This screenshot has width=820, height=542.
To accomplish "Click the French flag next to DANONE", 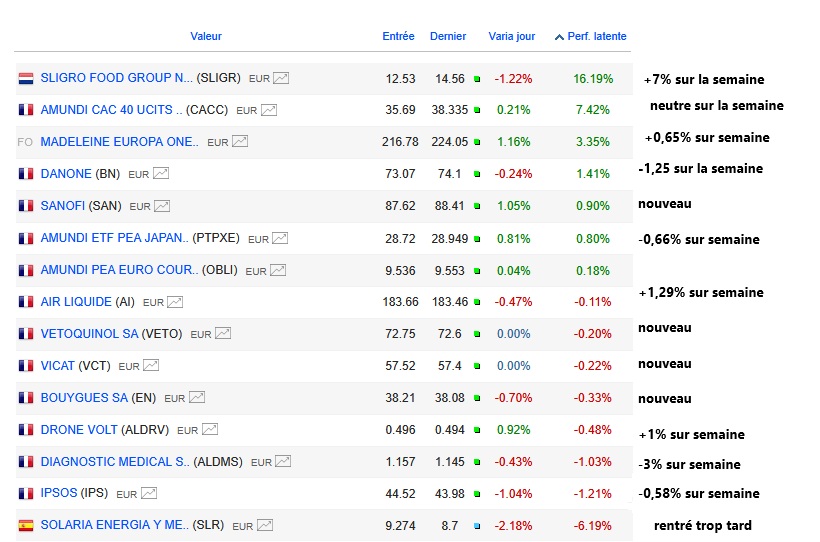I will (x=26, y=174).
